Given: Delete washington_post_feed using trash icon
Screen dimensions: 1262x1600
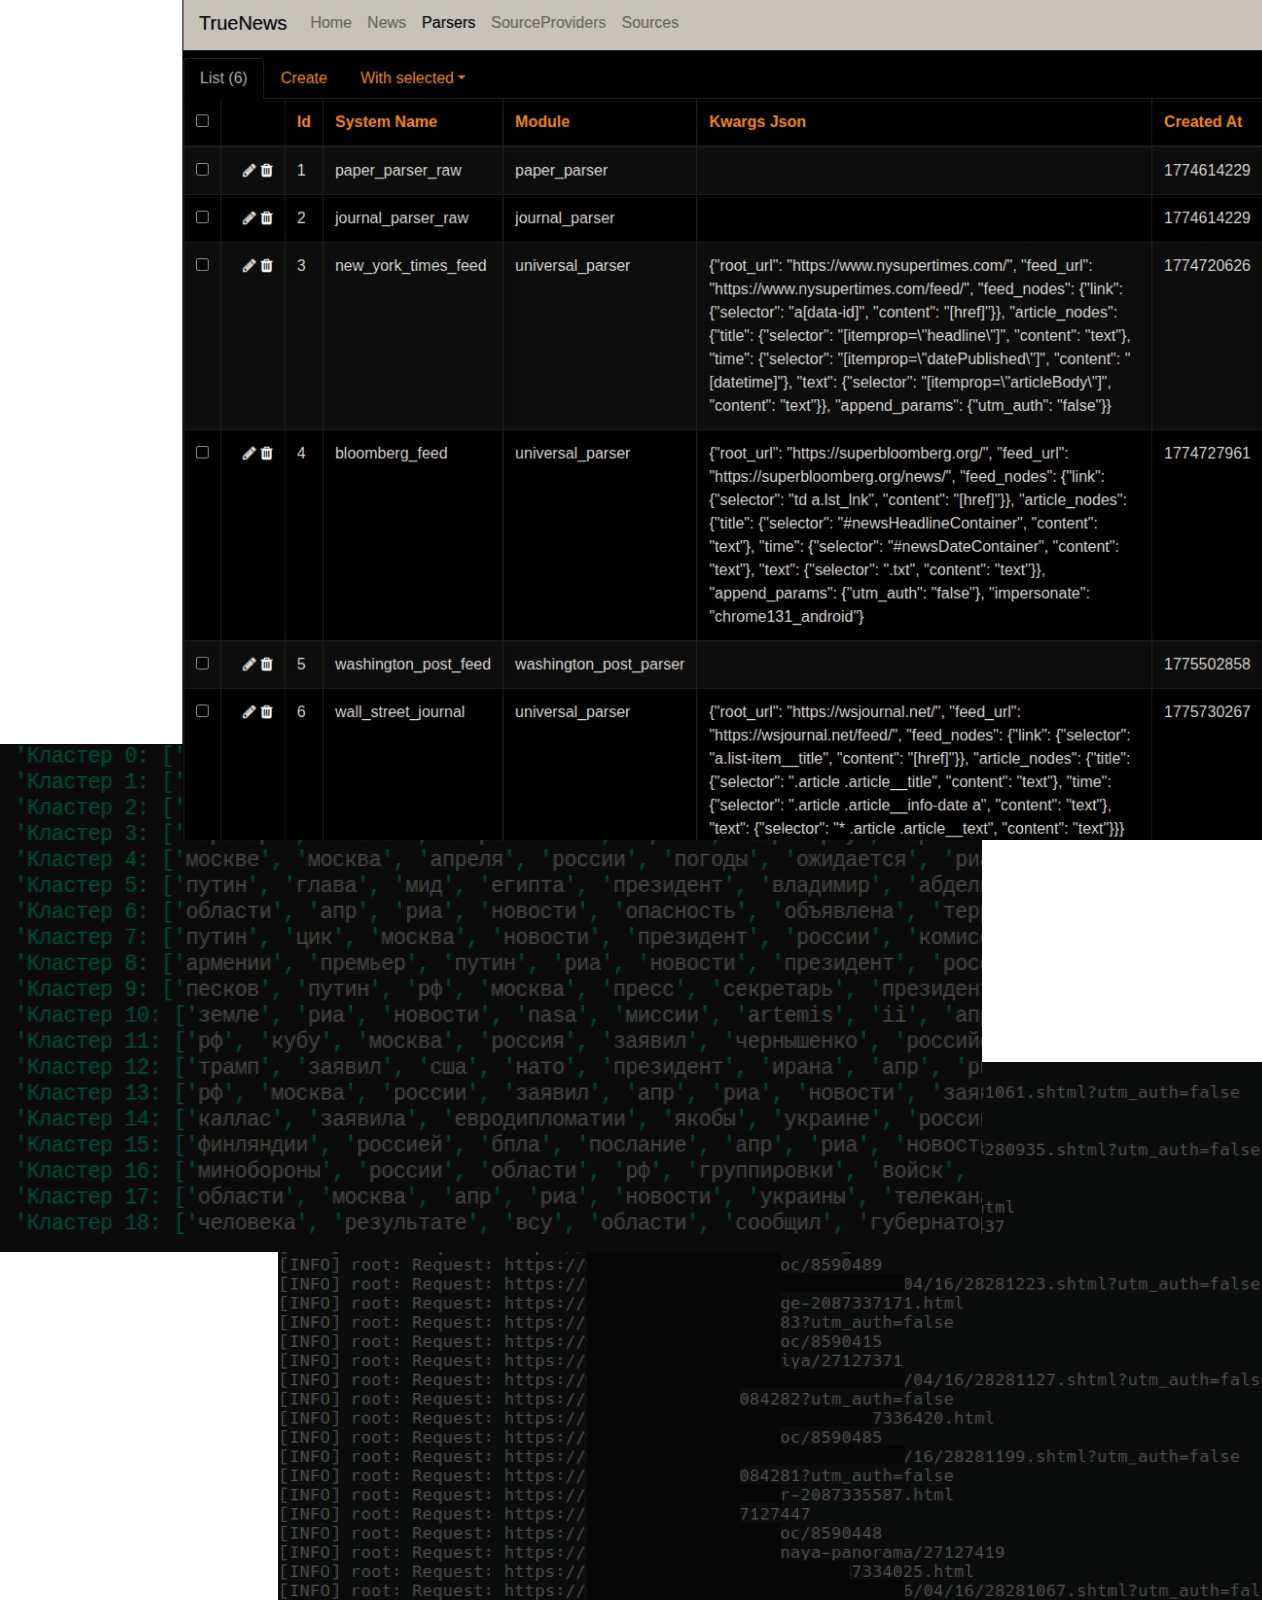Looking at the screenshot, I should 266,664.
